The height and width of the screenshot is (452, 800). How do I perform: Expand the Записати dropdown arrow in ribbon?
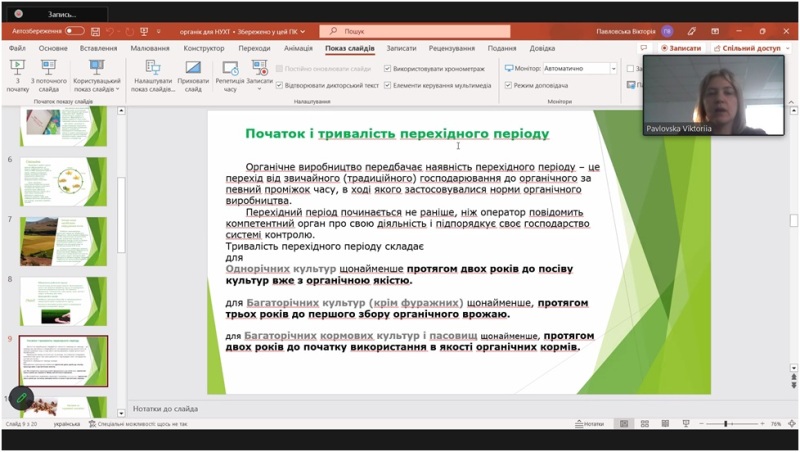[259, 89]
